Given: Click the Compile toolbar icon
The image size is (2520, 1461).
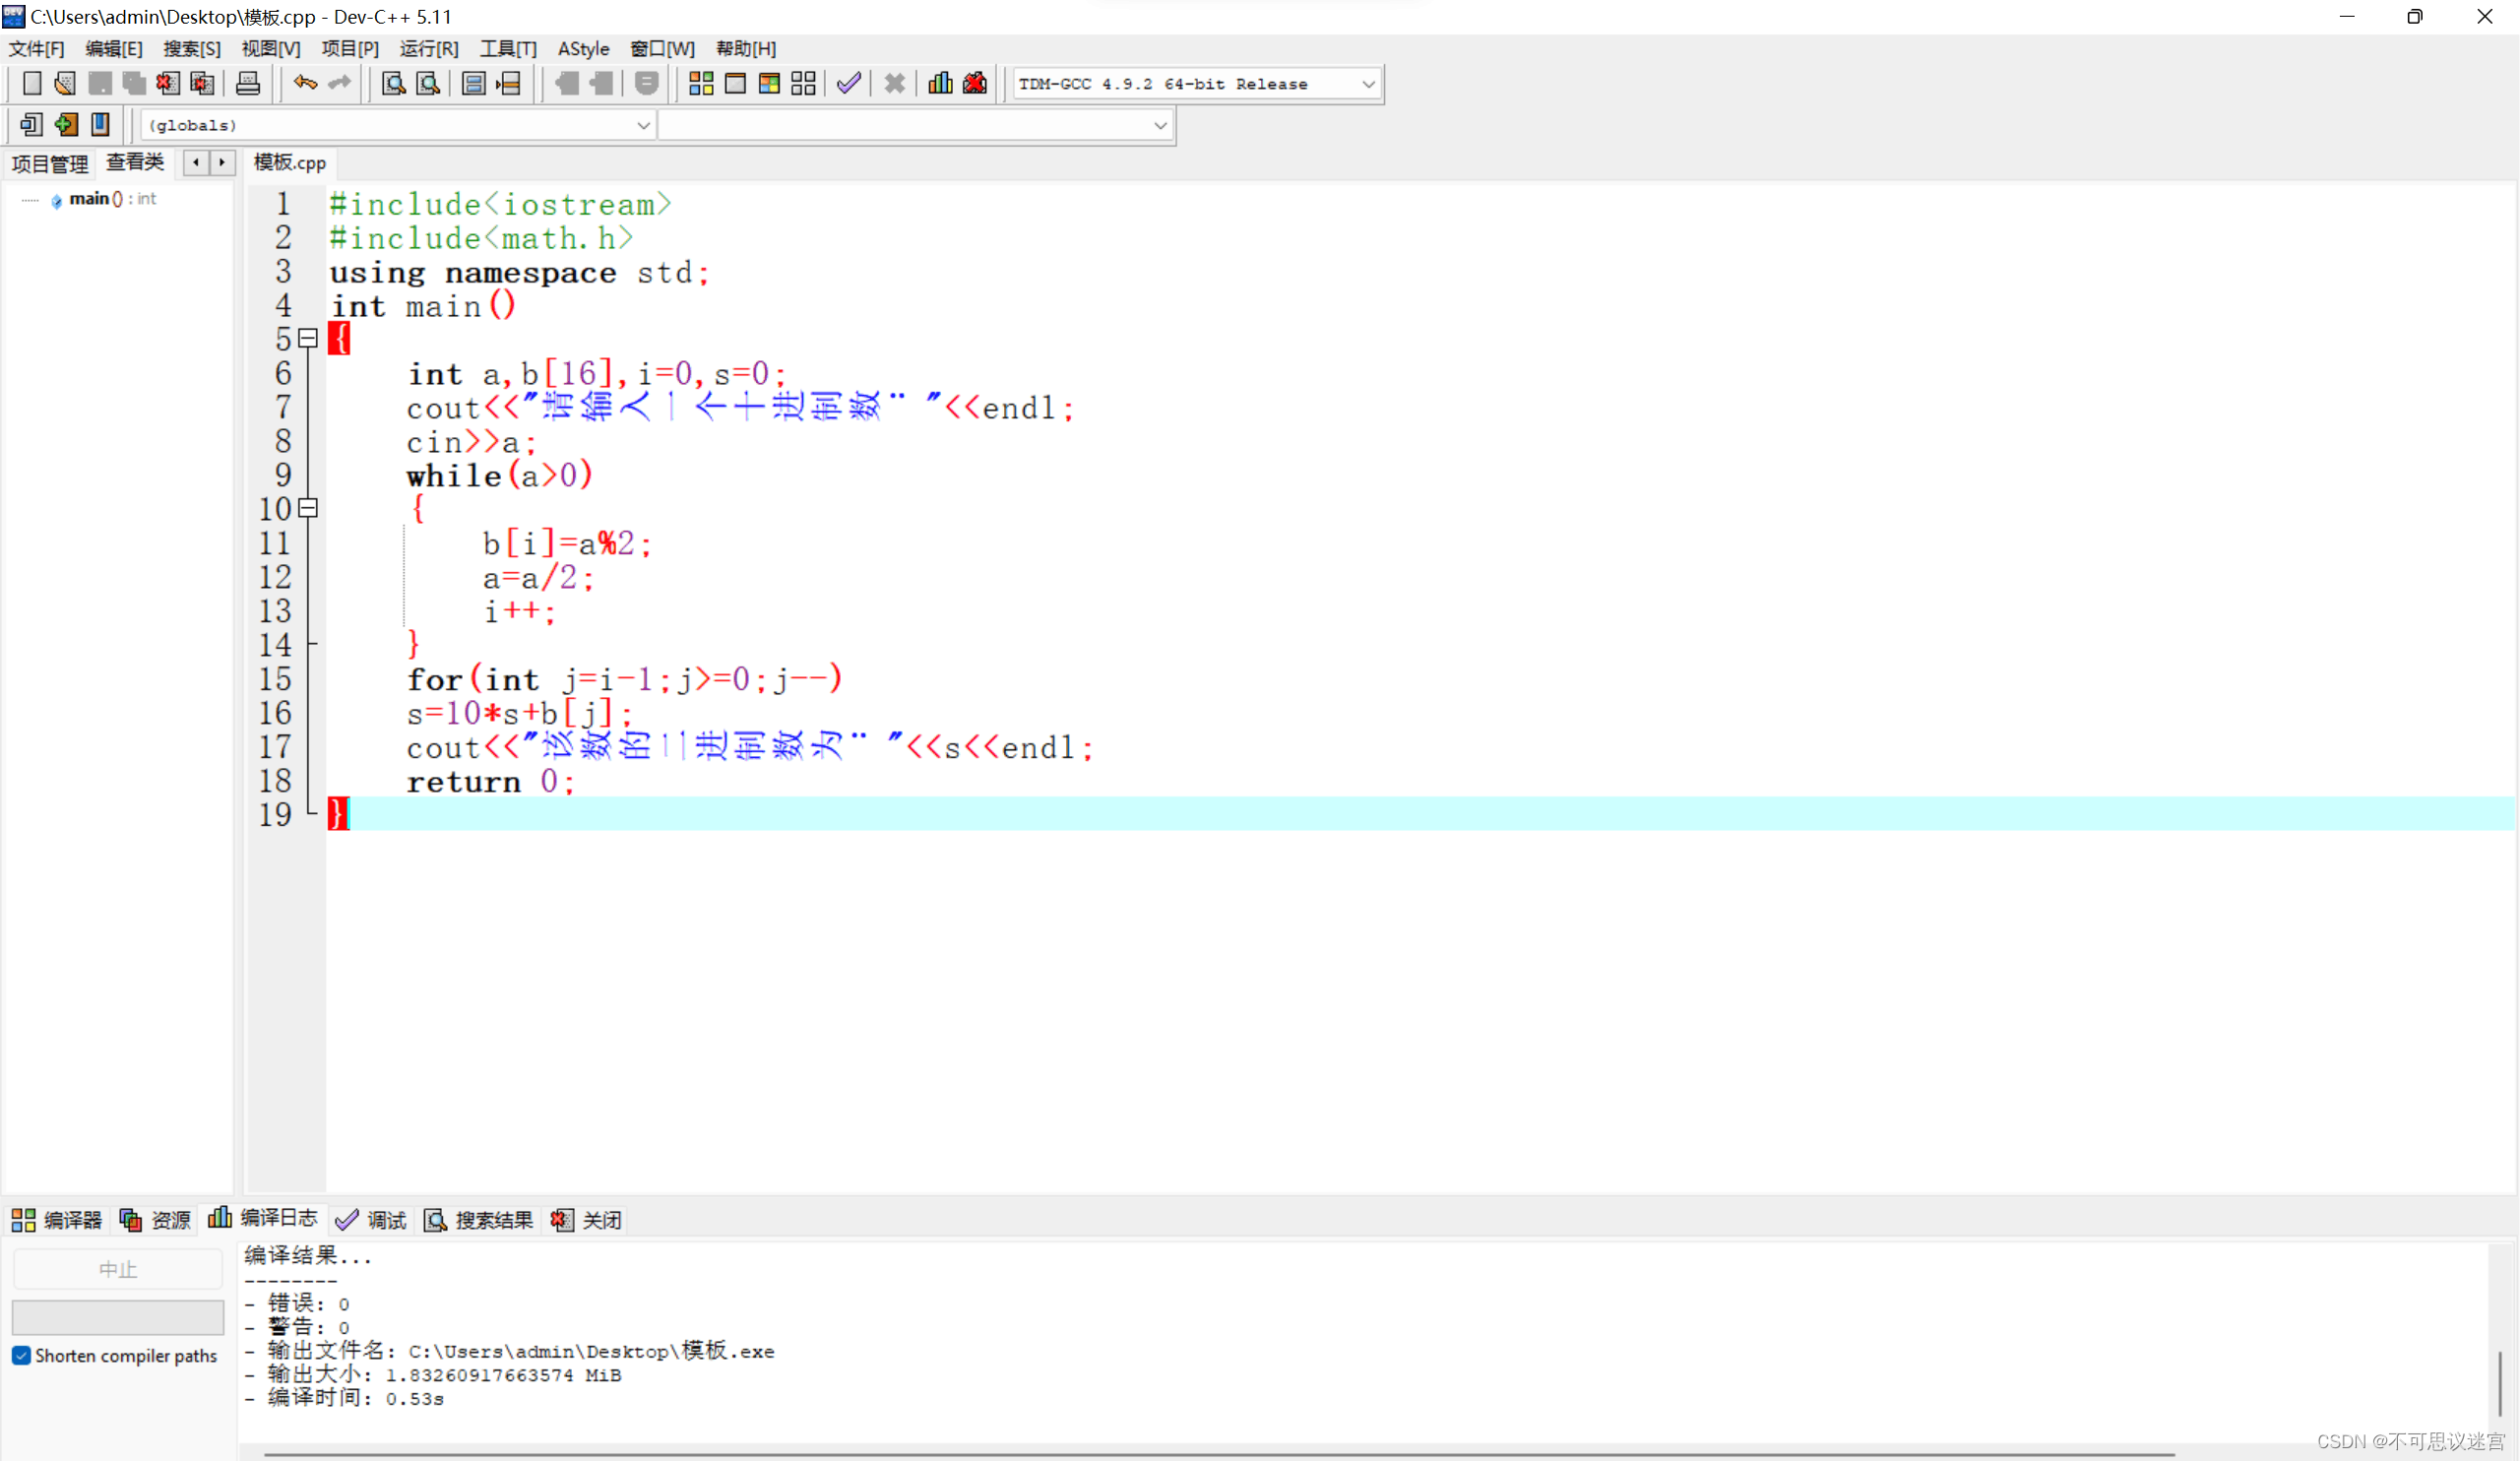Looking at the screenshot, I should (x=701, y=84).
